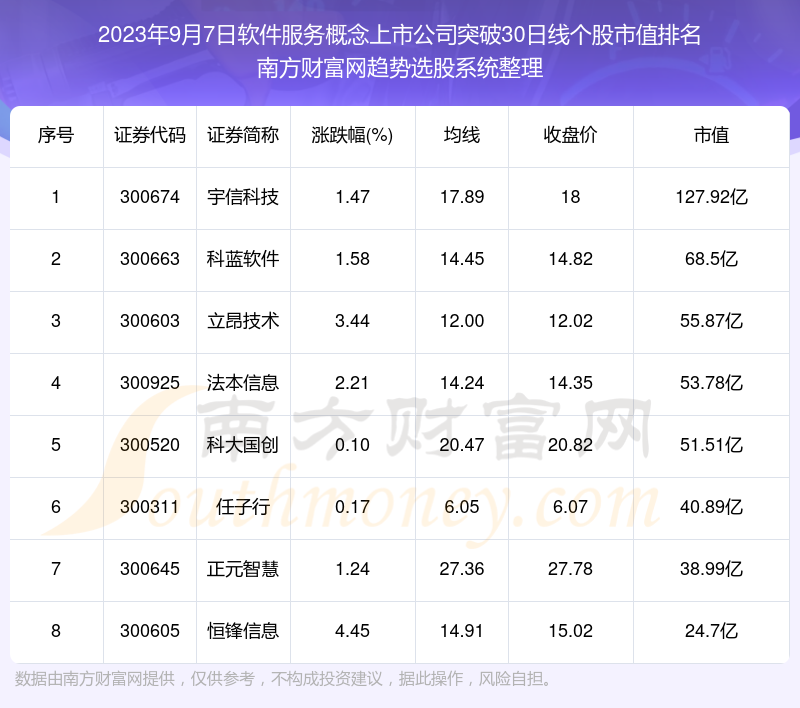Click the moving average value 17.89
The height and width of the screenshot is (708, 800).
coord(462,197)
